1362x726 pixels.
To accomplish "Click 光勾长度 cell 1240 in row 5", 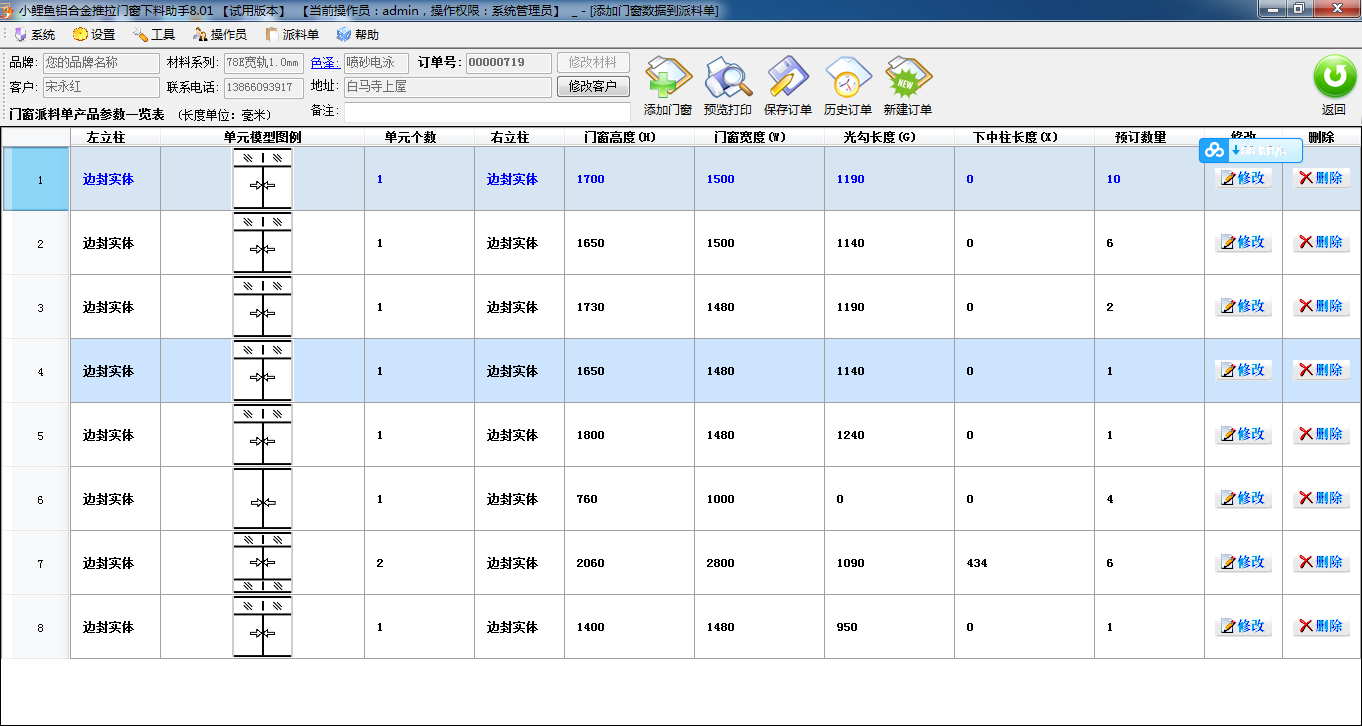I will pos(889,435).
